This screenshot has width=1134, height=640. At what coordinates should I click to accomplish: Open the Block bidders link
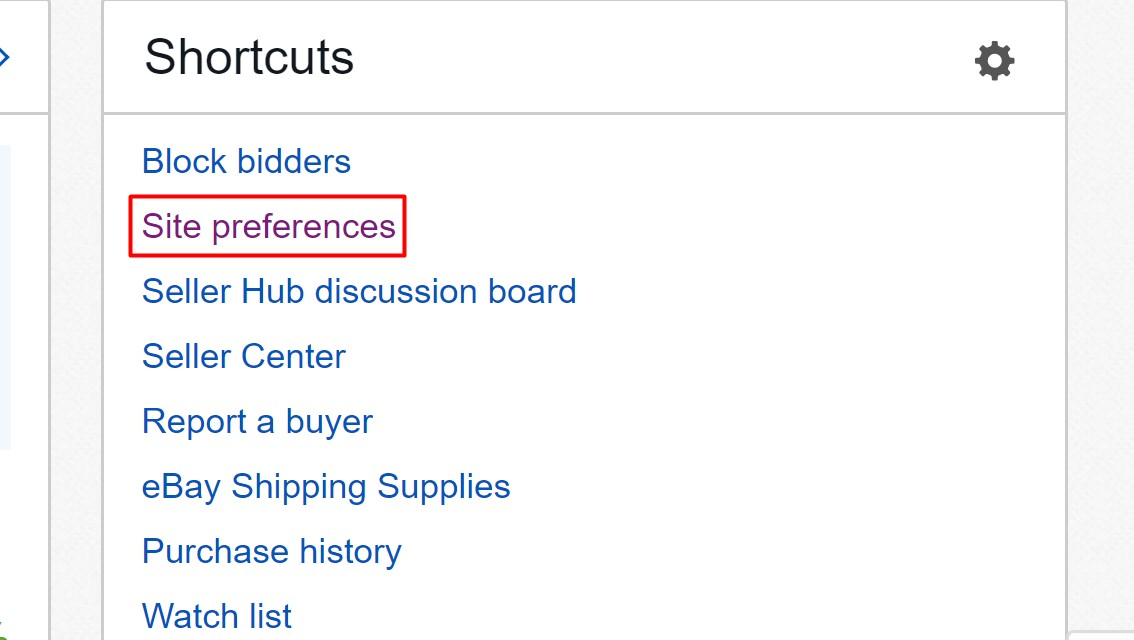click(x=246, y=161)
